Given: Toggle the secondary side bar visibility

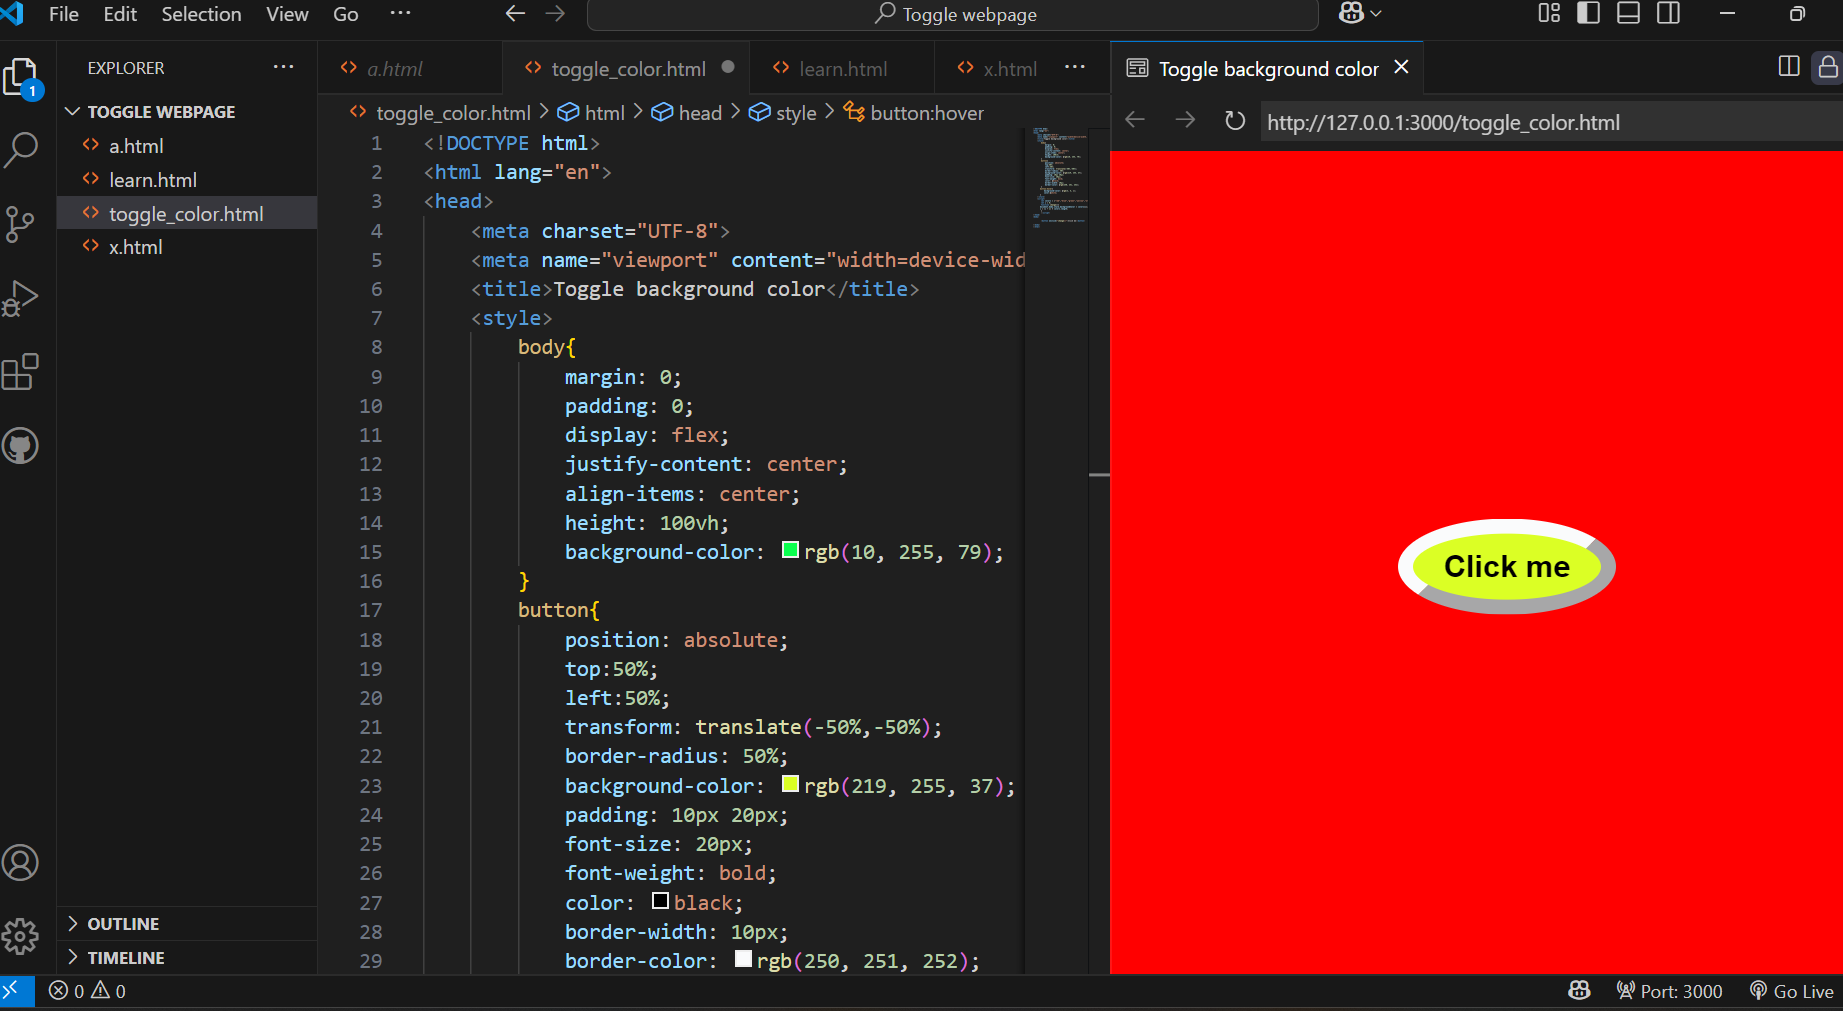Looking at the screenshot, I should pyautogui.click(x=1668, y=13).
